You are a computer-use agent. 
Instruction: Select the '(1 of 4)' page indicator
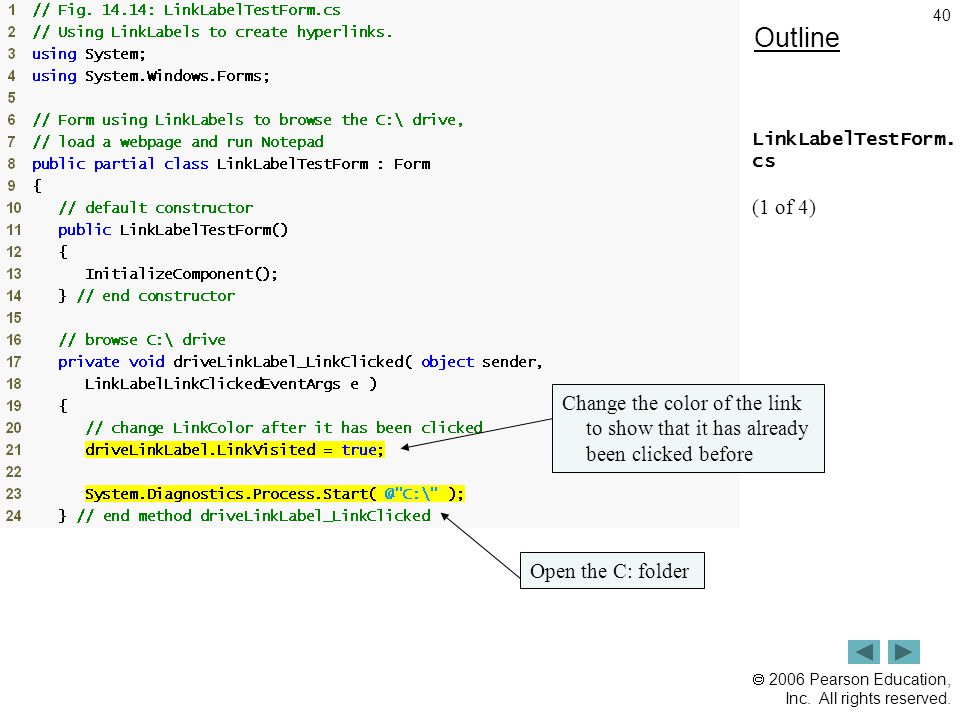click(784, 208)
